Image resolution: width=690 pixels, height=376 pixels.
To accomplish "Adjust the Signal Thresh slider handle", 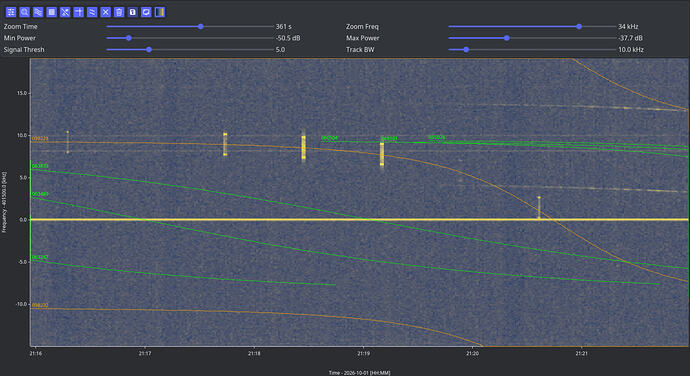I will 149,49.
